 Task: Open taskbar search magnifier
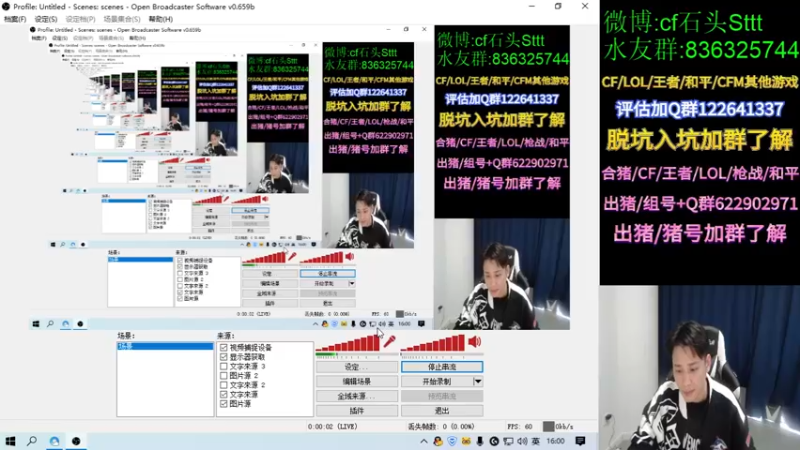click(x=32, y=441)
